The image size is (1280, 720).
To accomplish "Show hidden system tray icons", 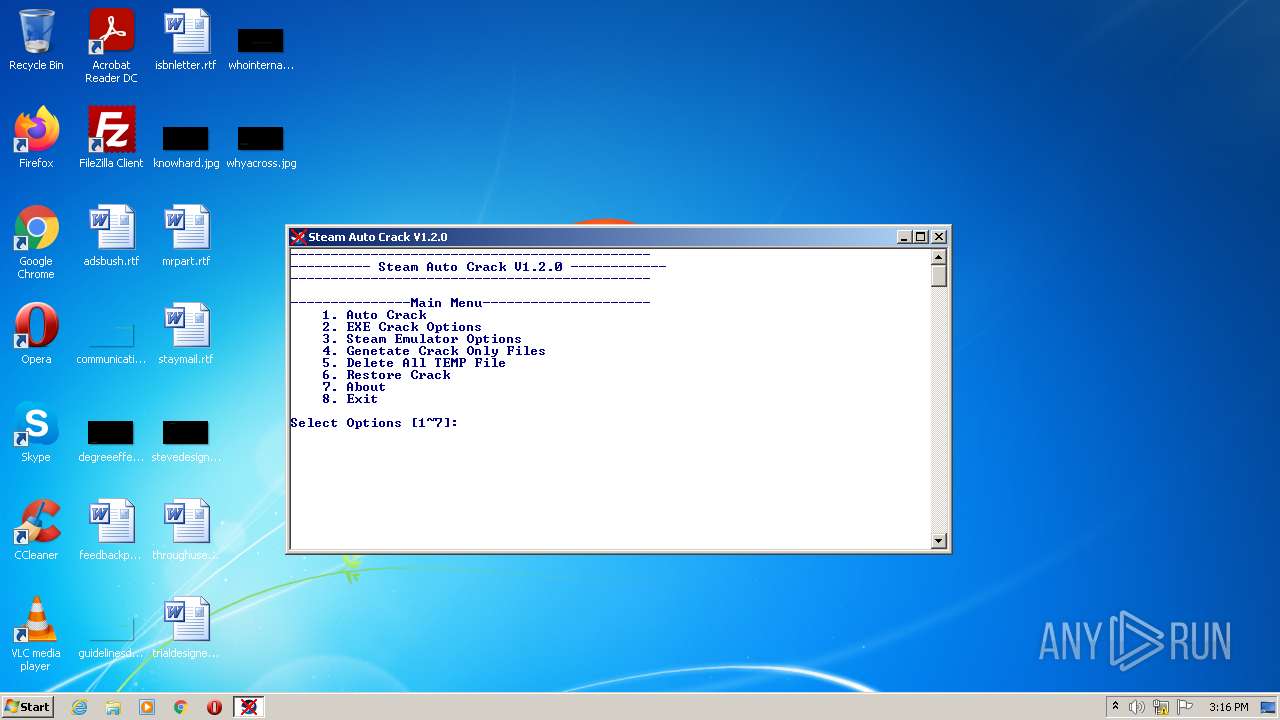I will click(1115, 707).
